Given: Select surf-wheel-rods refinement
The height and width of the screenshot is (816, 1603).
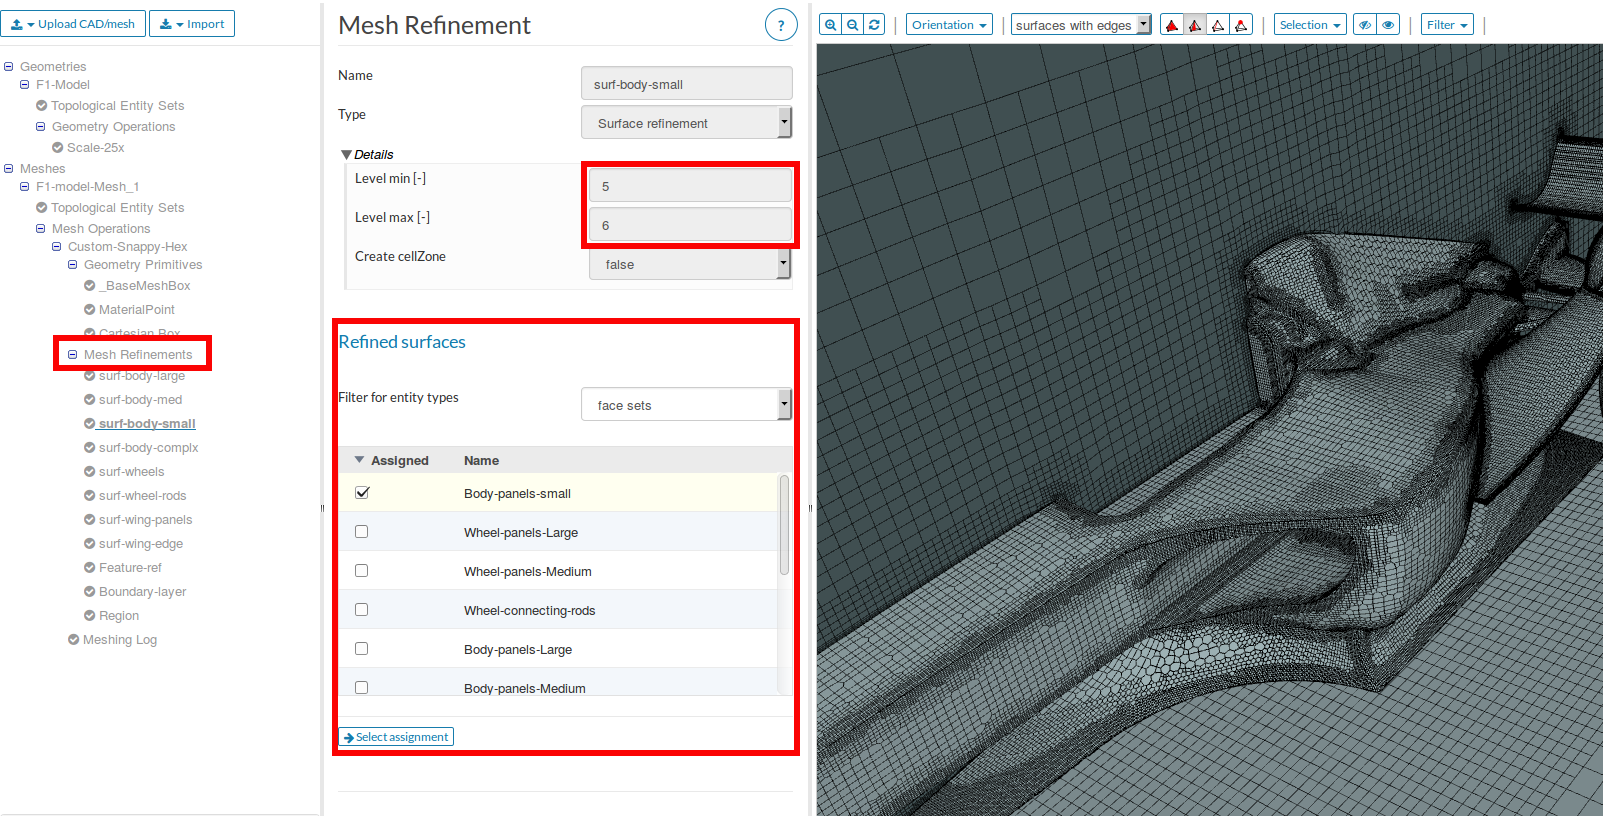Looking at the screenshot, I should (x=142, y=496).
